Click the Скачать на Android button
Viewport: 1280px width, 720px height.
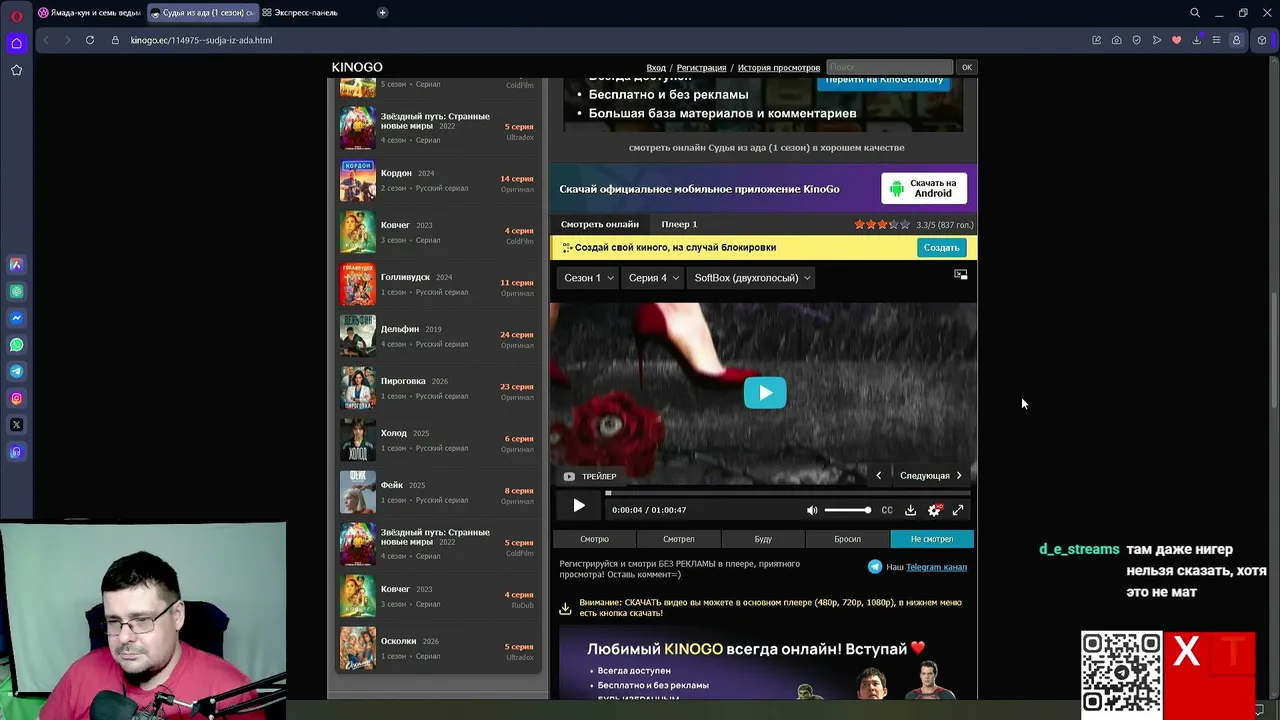924,188
